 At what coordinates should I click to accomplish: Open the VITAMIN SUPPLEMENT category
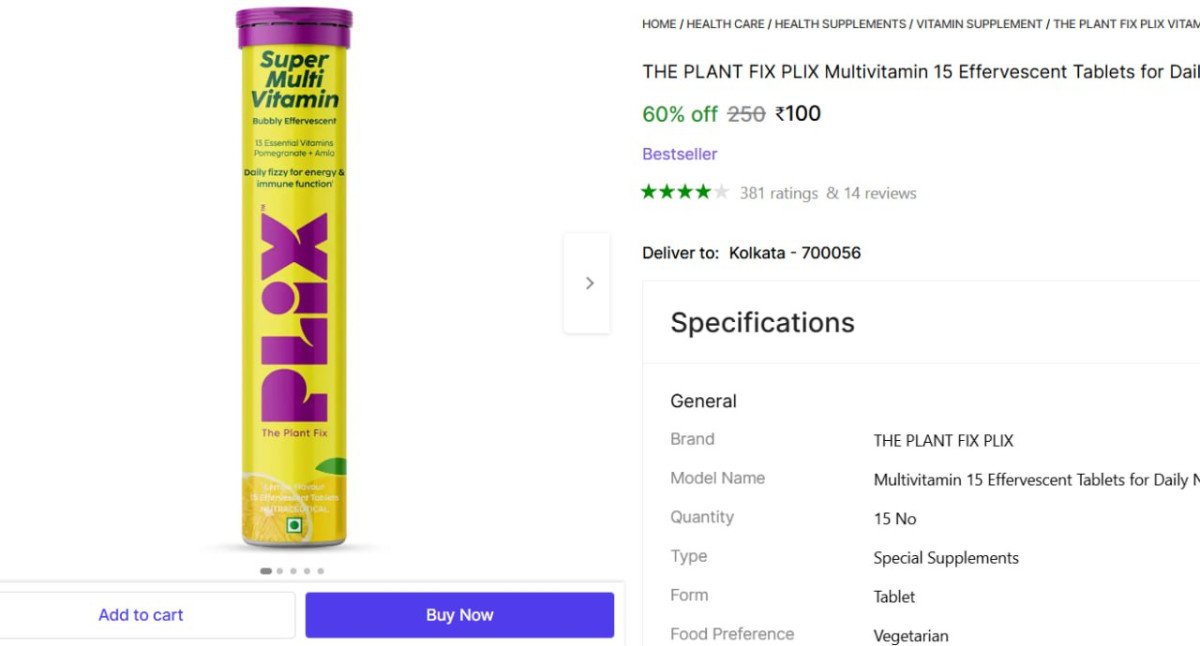click(979, 23)
